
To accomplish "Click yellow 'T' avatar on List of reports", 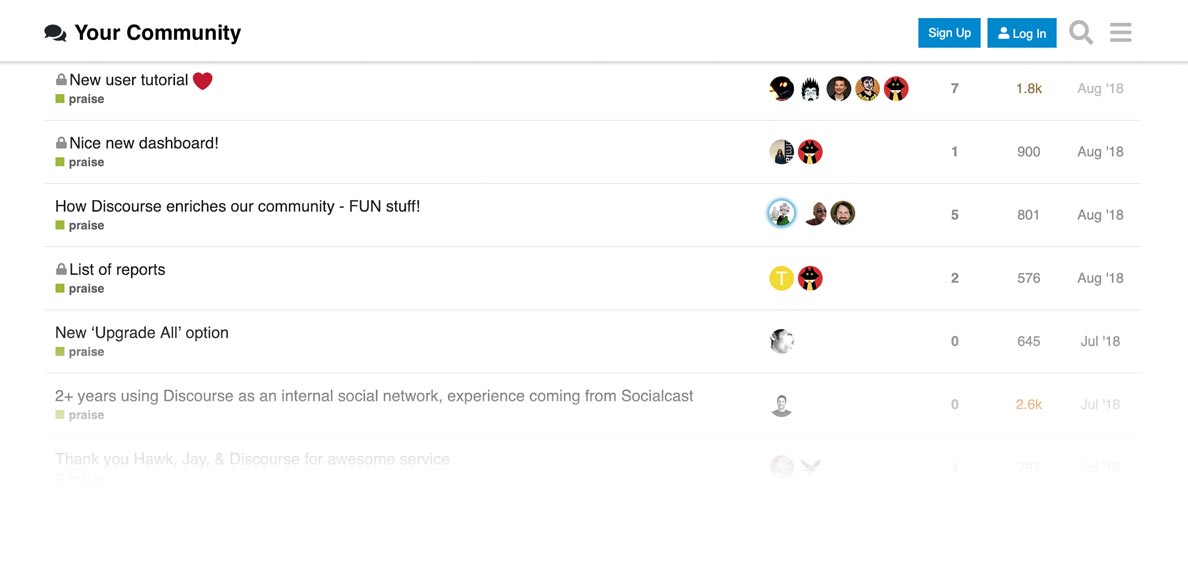I will click(x=781, y=278).
